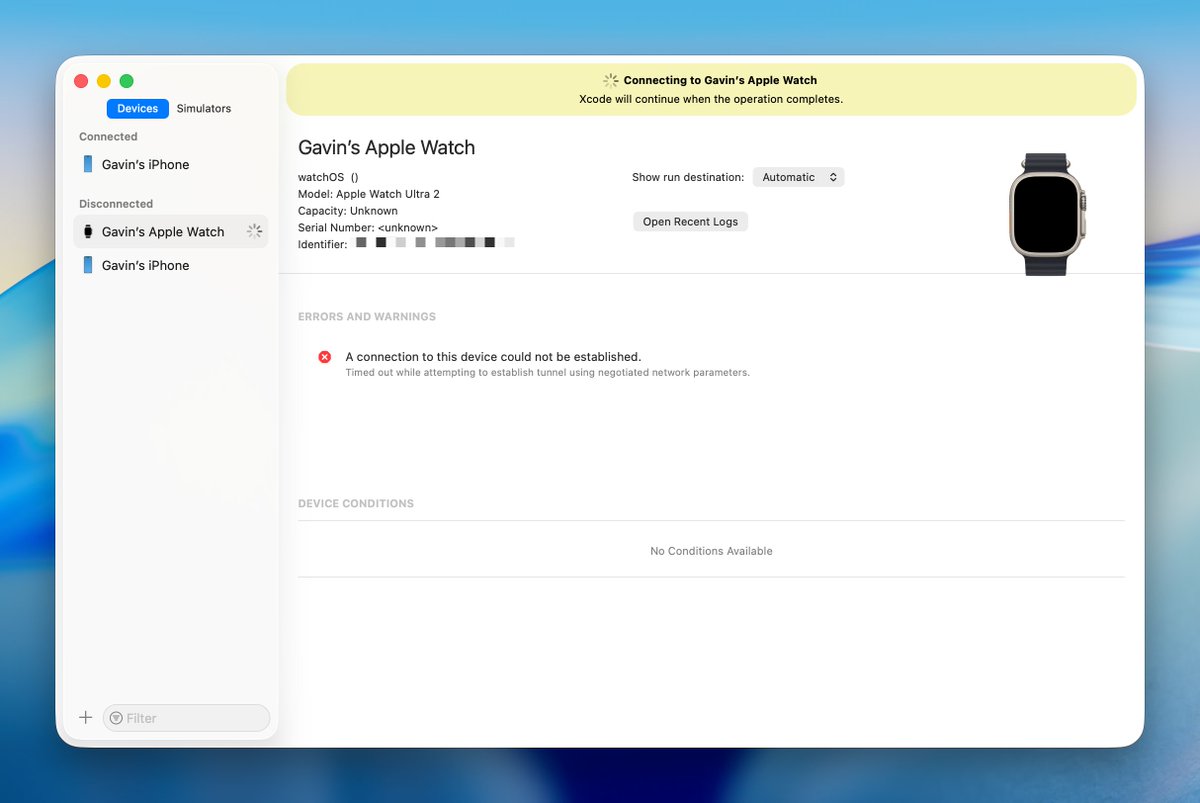Click the 'Disconnected' section header in sidebar

coord(116,204)
